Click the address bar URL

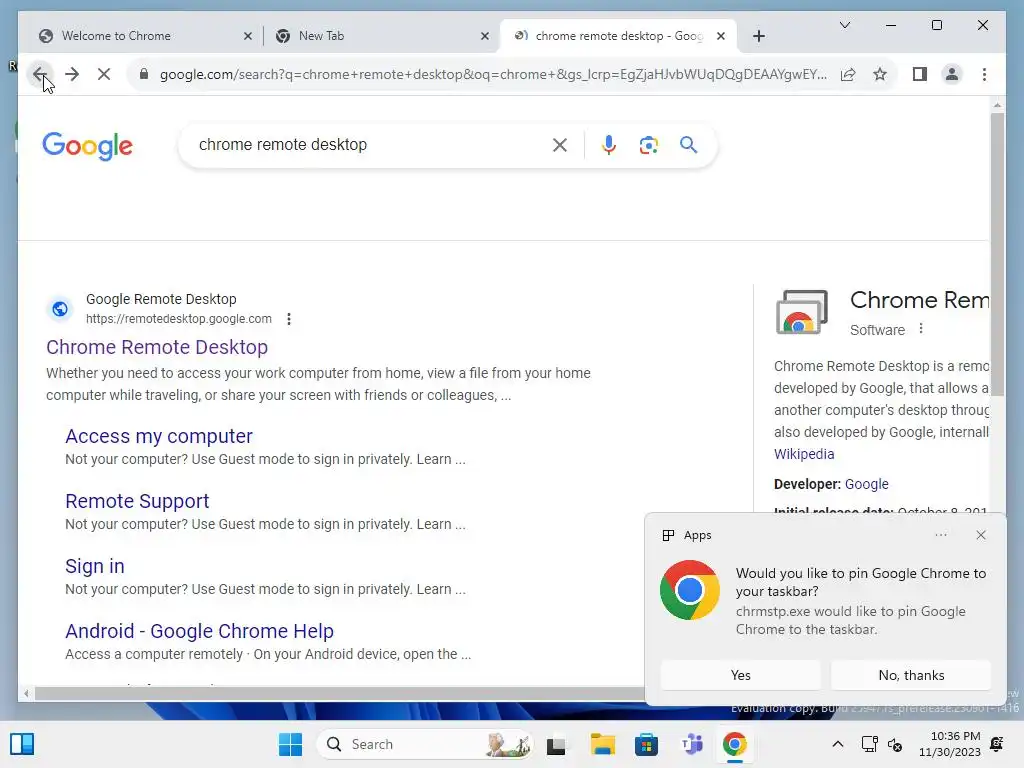click(493, 74)
